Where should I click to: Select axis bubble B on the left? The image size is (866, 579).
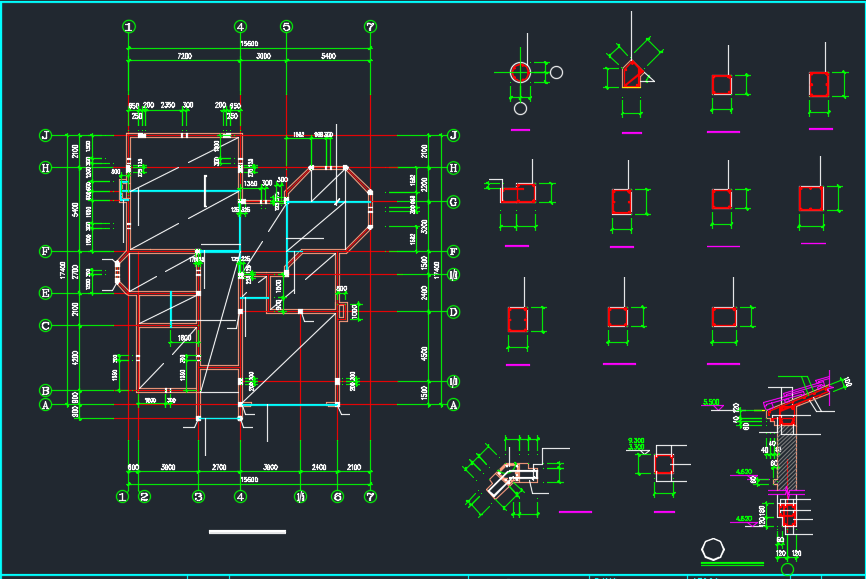(x=46, y=391)
